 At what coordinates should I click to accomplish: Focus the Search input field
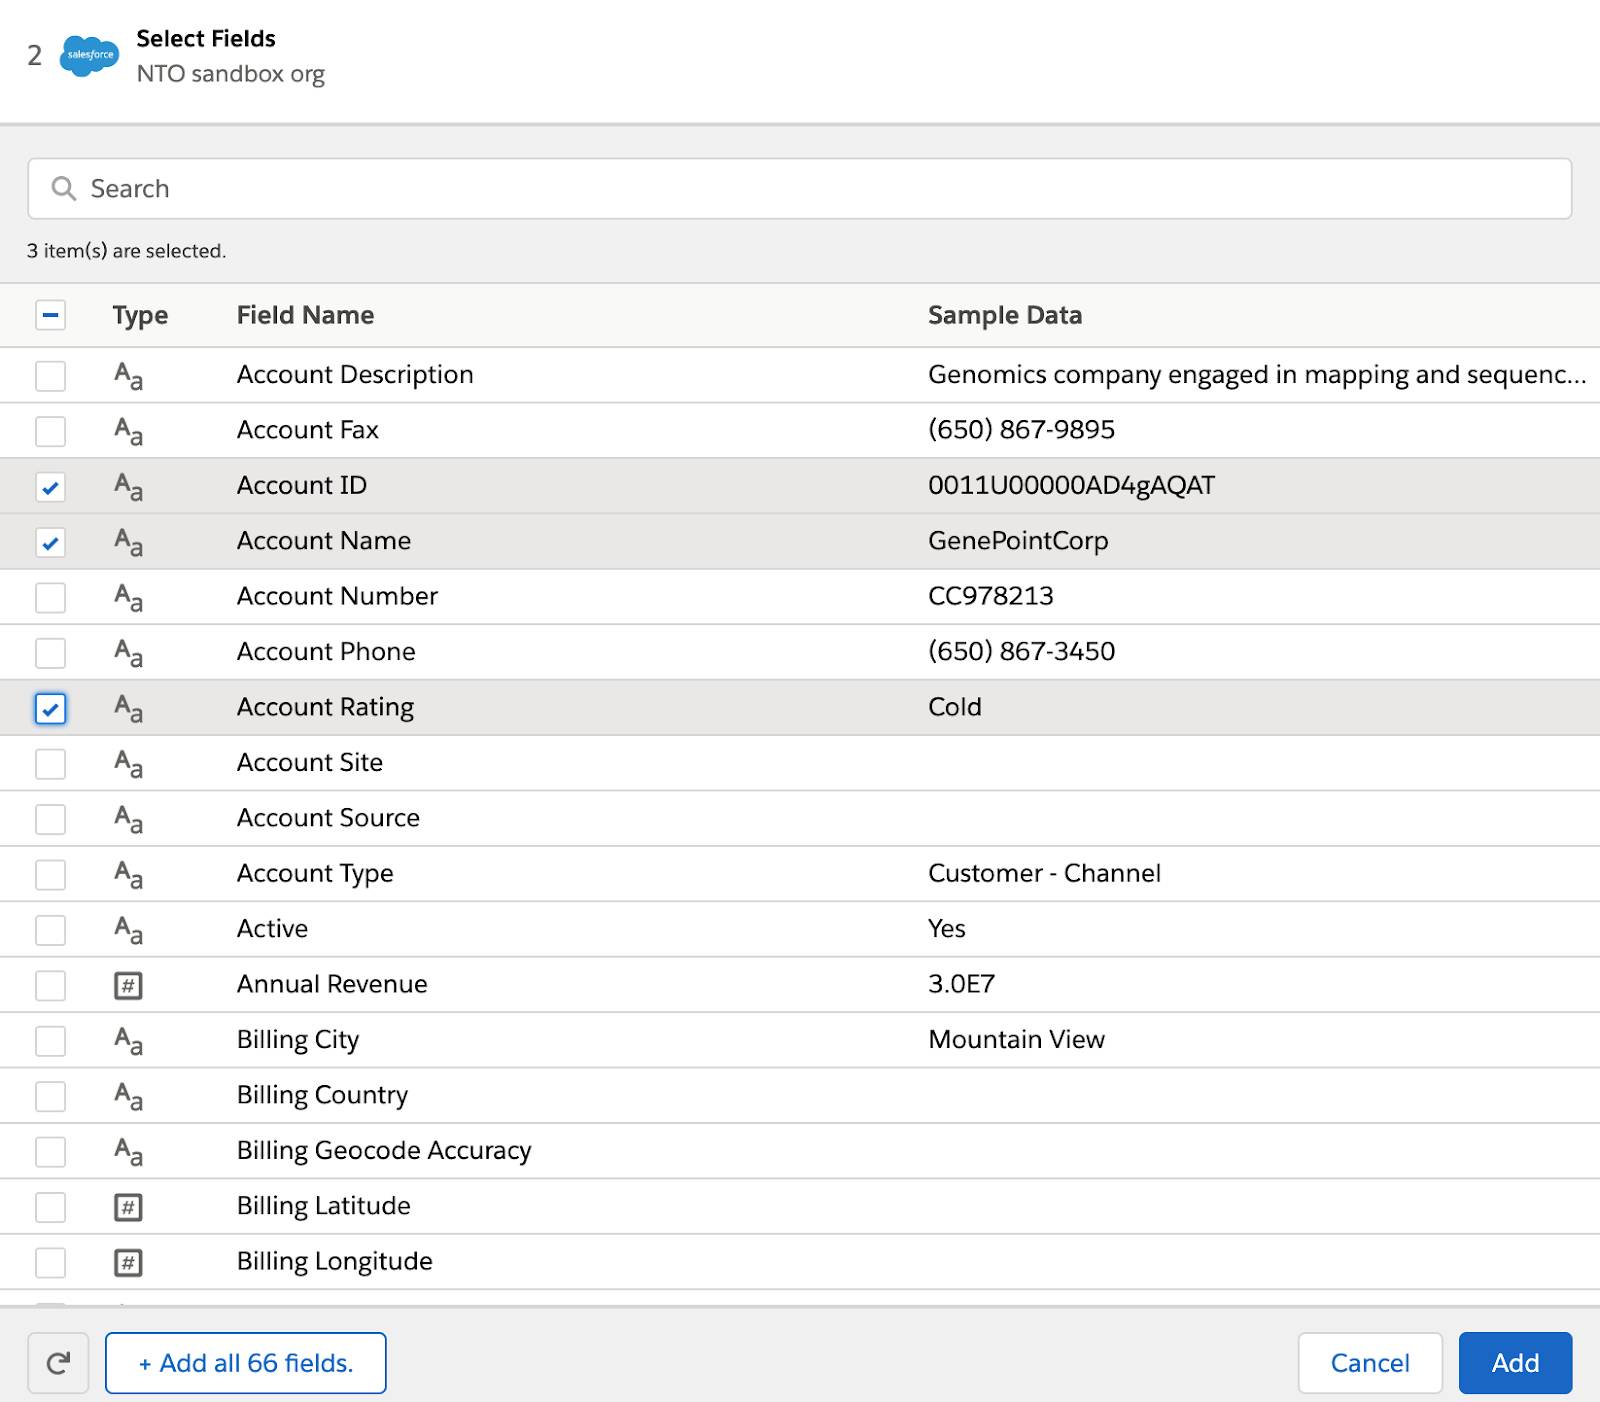point(800,189)
